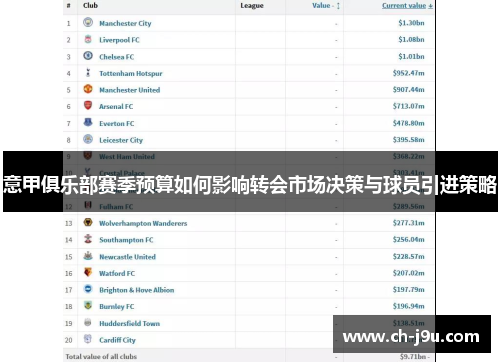Sort by the Current value column header
The height and width of the screenshot is (362, 500).
(407, 6)
